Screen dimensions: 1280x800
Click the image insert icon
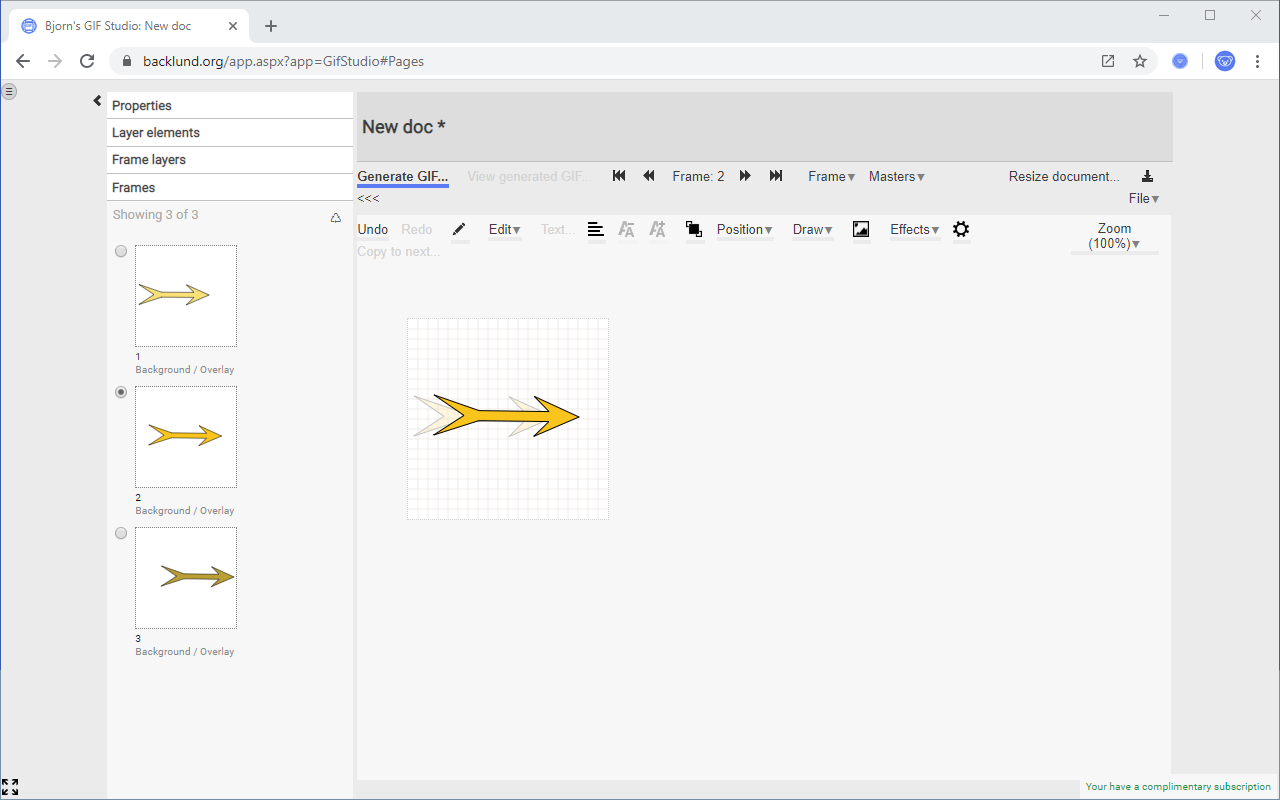[x=861, y=230]
